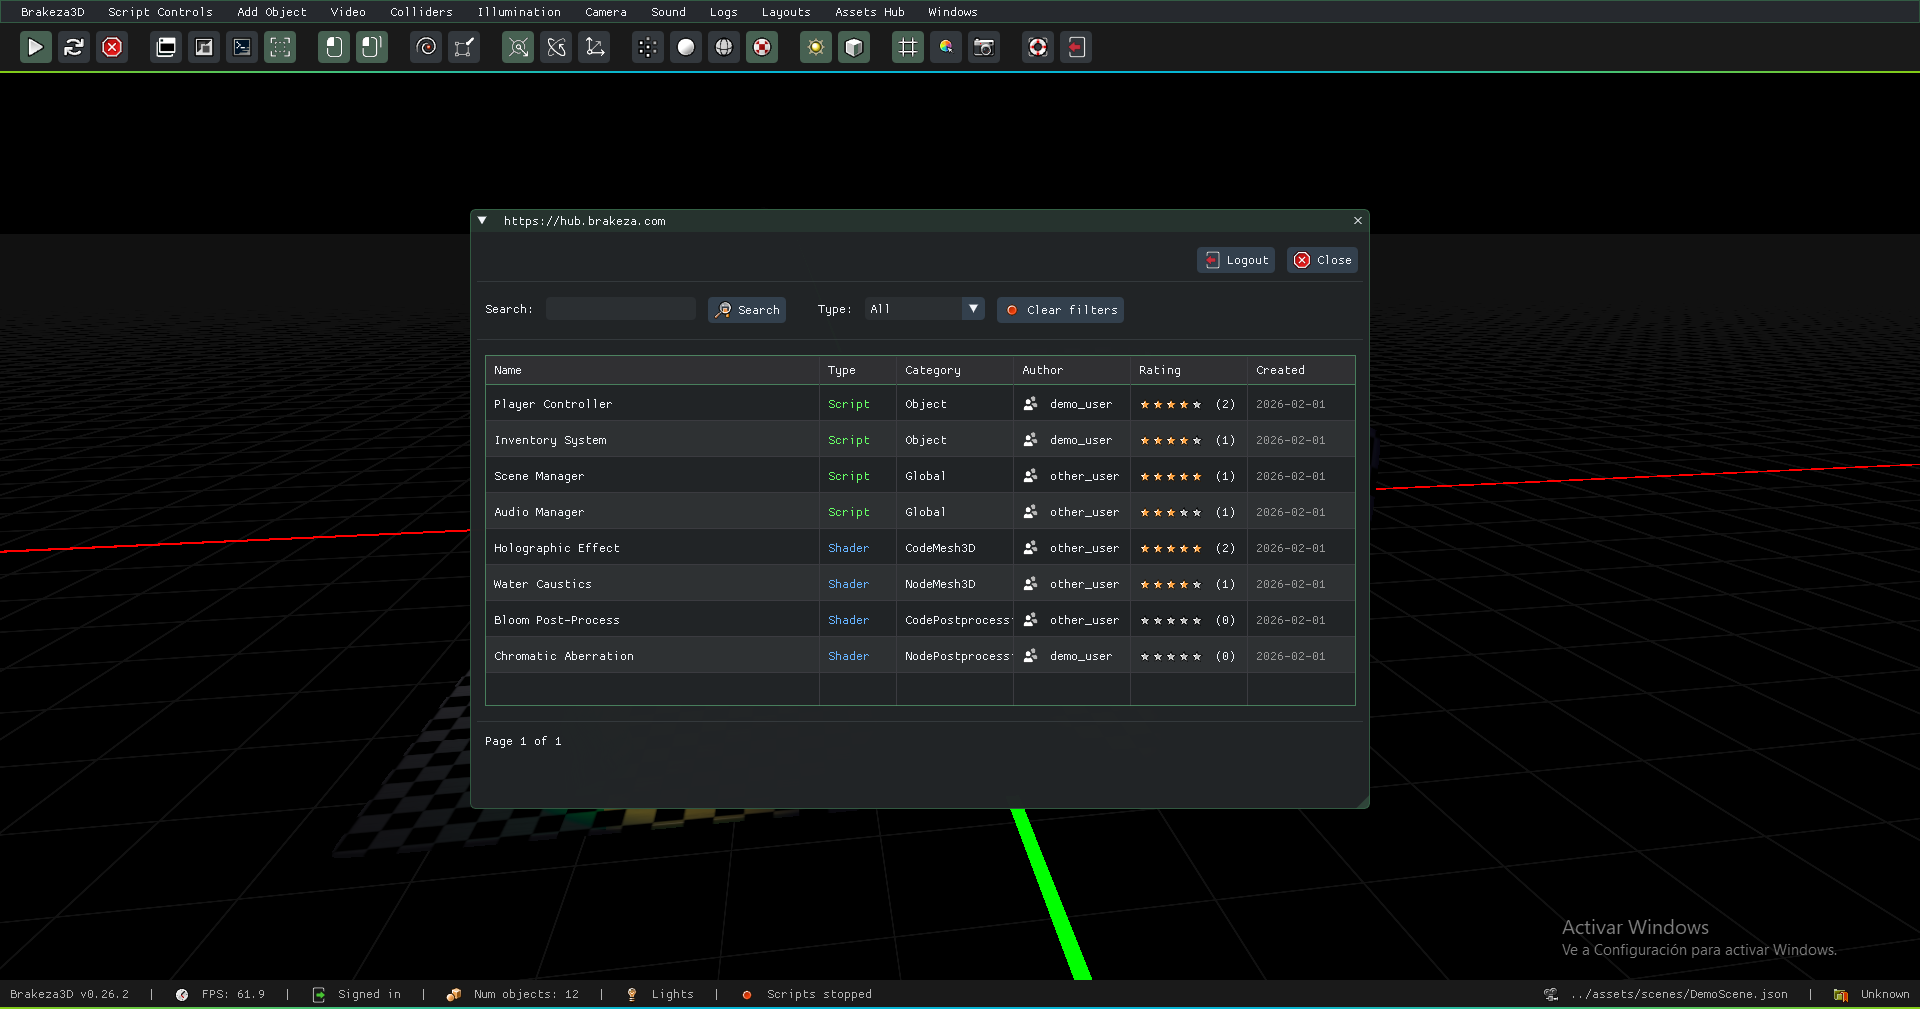Click the Logout button

(1236, 260)
